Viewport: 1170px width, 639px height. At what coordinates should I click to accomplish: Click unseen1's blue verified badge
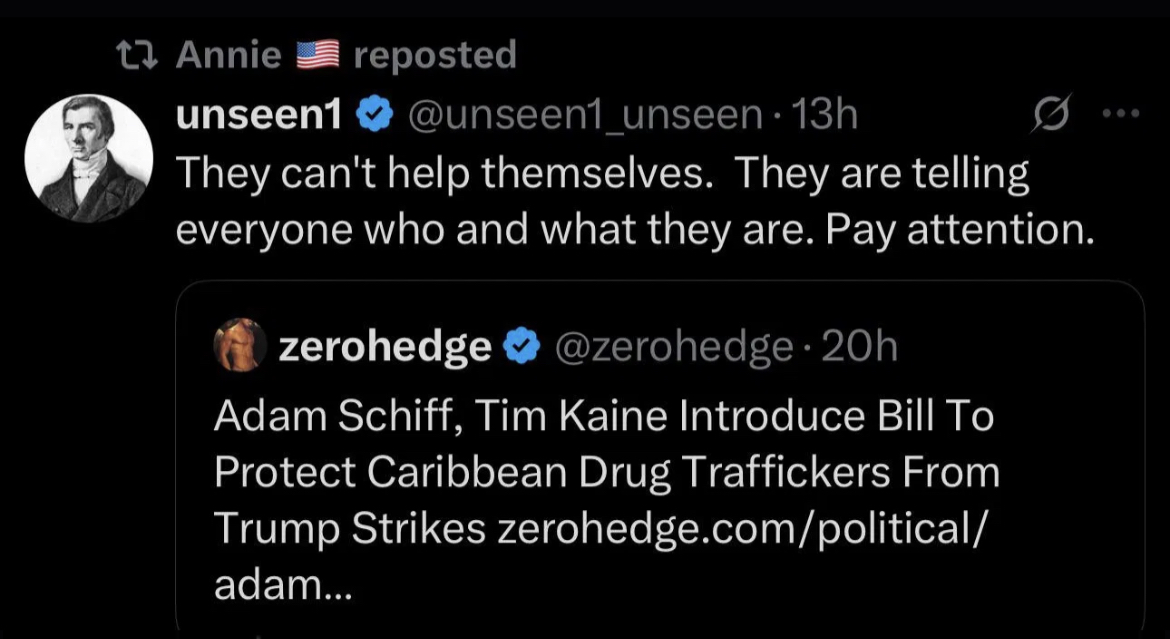click(374, 118)
